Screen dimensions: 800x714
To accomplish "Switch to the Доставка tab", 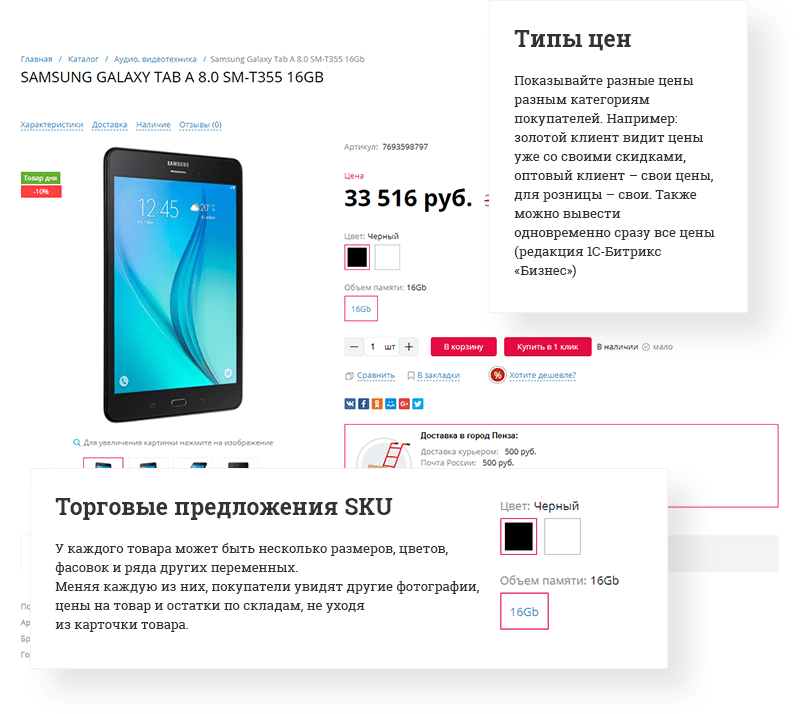I will (x=111, y=126).
